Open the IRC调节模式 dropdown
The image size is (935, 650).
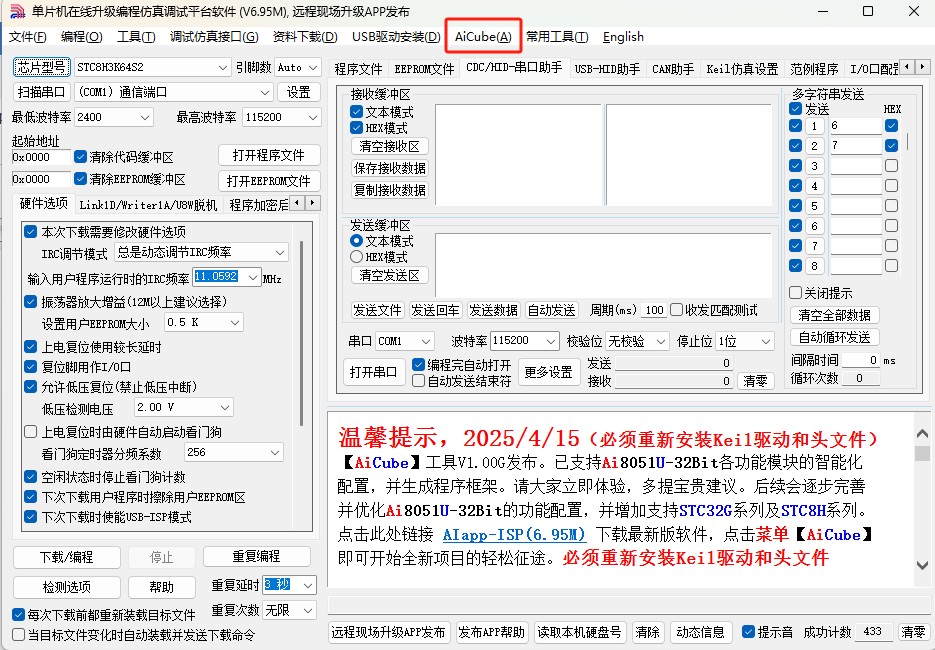pyautogui.click(x=280, y=252)
